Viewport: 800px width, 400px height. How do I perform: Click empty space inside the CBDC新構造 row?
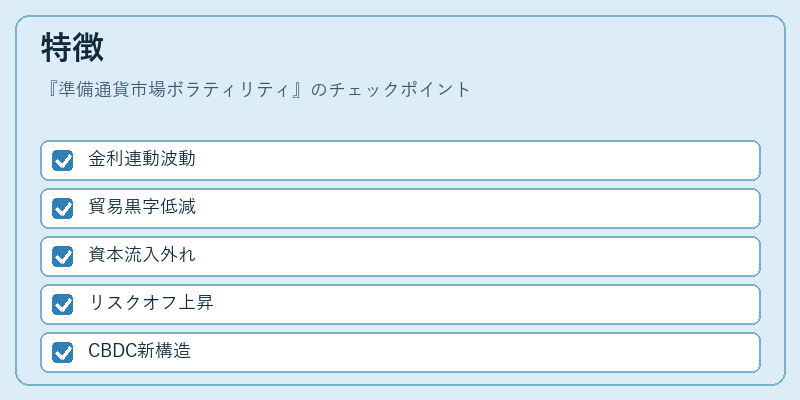point(474,352)
